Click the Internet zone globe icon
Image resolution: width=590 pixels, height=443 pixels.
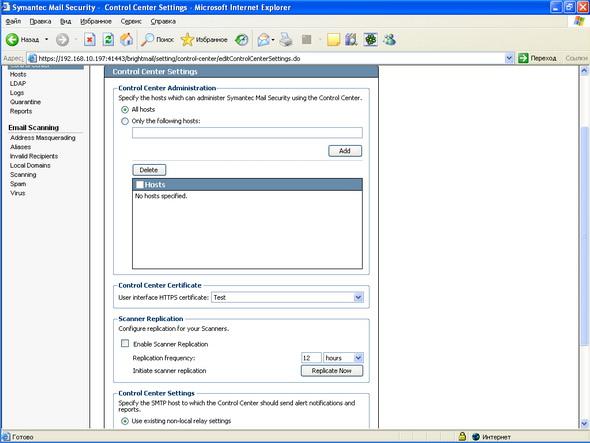476,437
